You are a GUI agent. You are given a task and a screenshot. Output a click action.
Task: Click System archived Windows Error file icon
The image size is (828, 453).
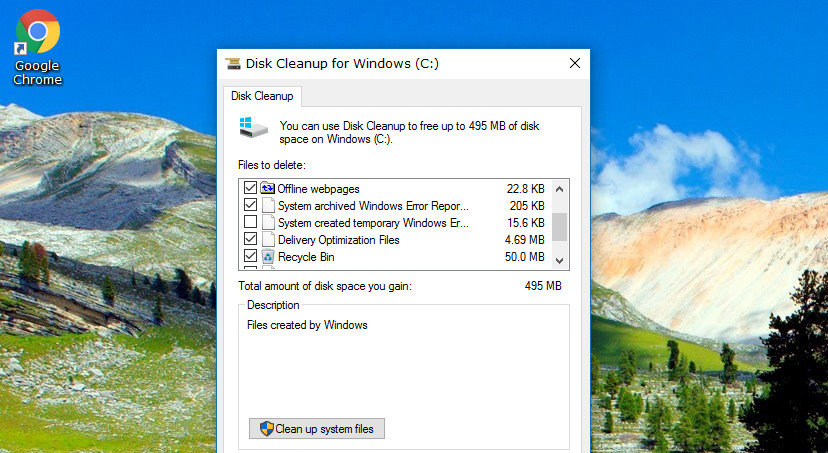268,205
